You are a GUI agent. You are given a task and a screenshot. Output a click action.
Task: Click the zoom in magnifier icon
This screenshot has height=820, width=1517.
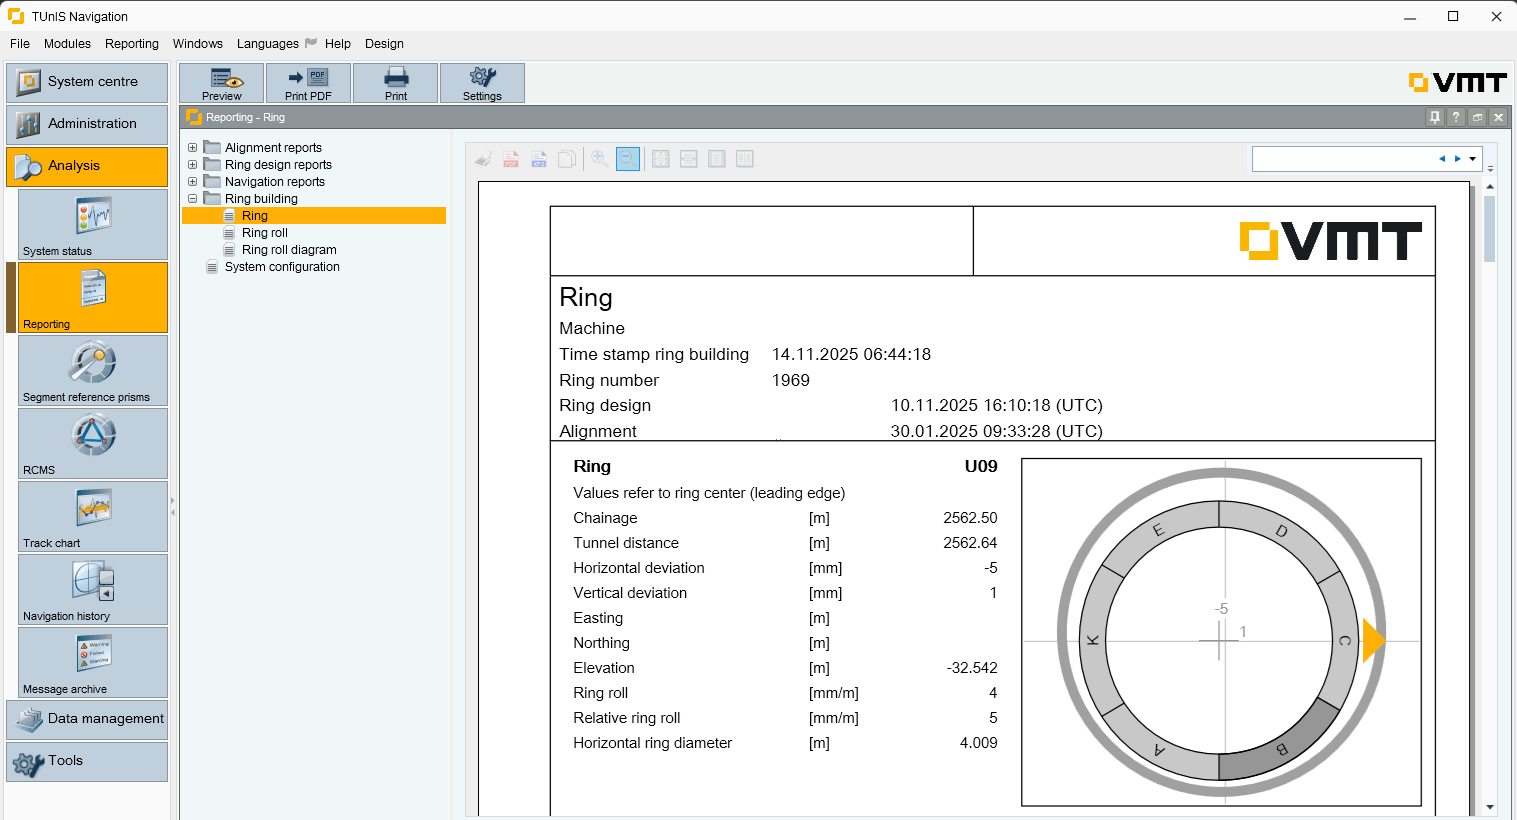(599, 159)
